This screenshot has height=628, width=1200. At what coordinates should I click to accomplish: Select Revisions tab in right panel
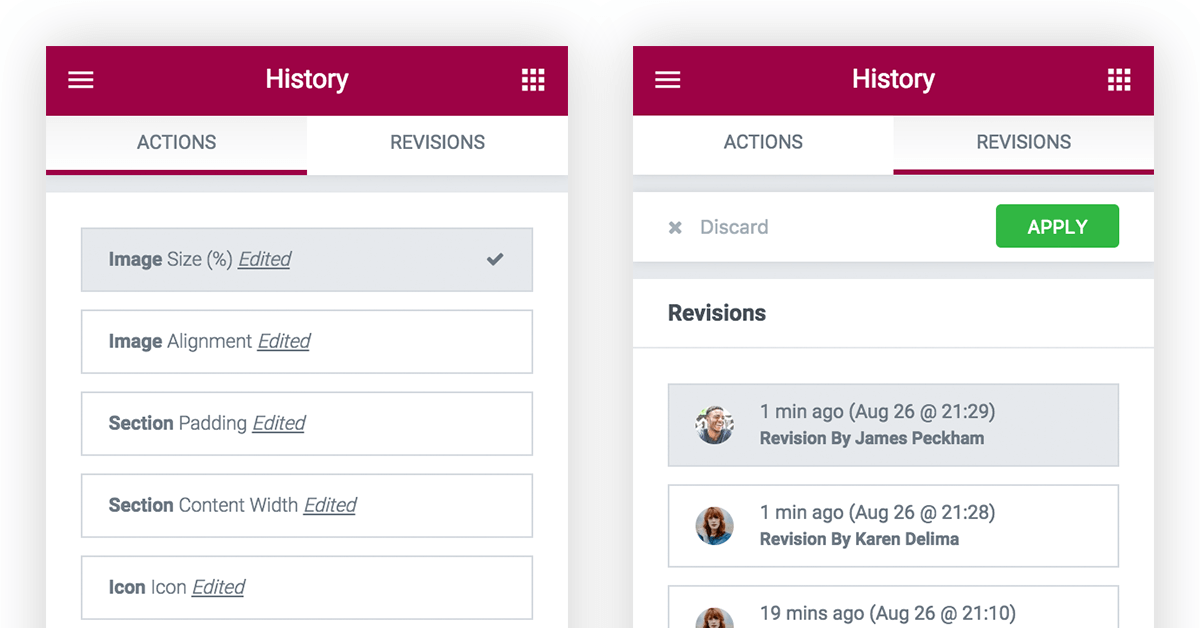click(1023, 143)
